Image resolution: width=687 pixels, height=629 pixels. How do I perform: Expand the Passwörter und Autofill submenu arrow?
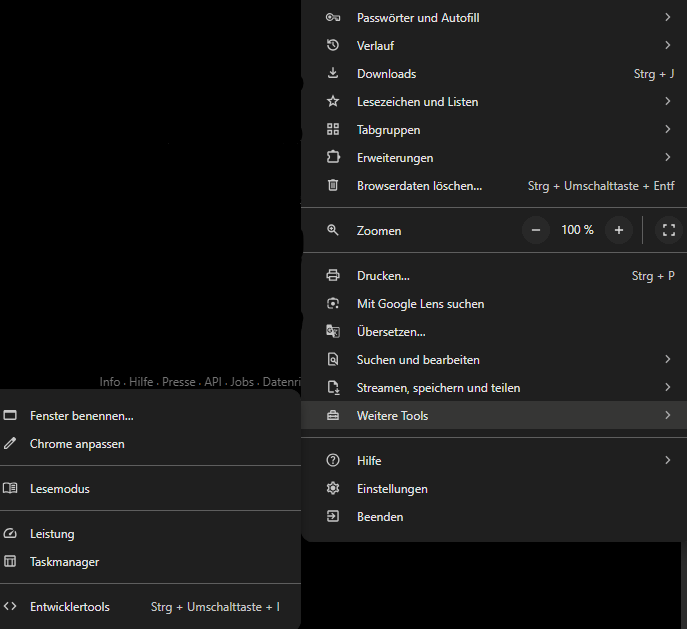point(667,17)
